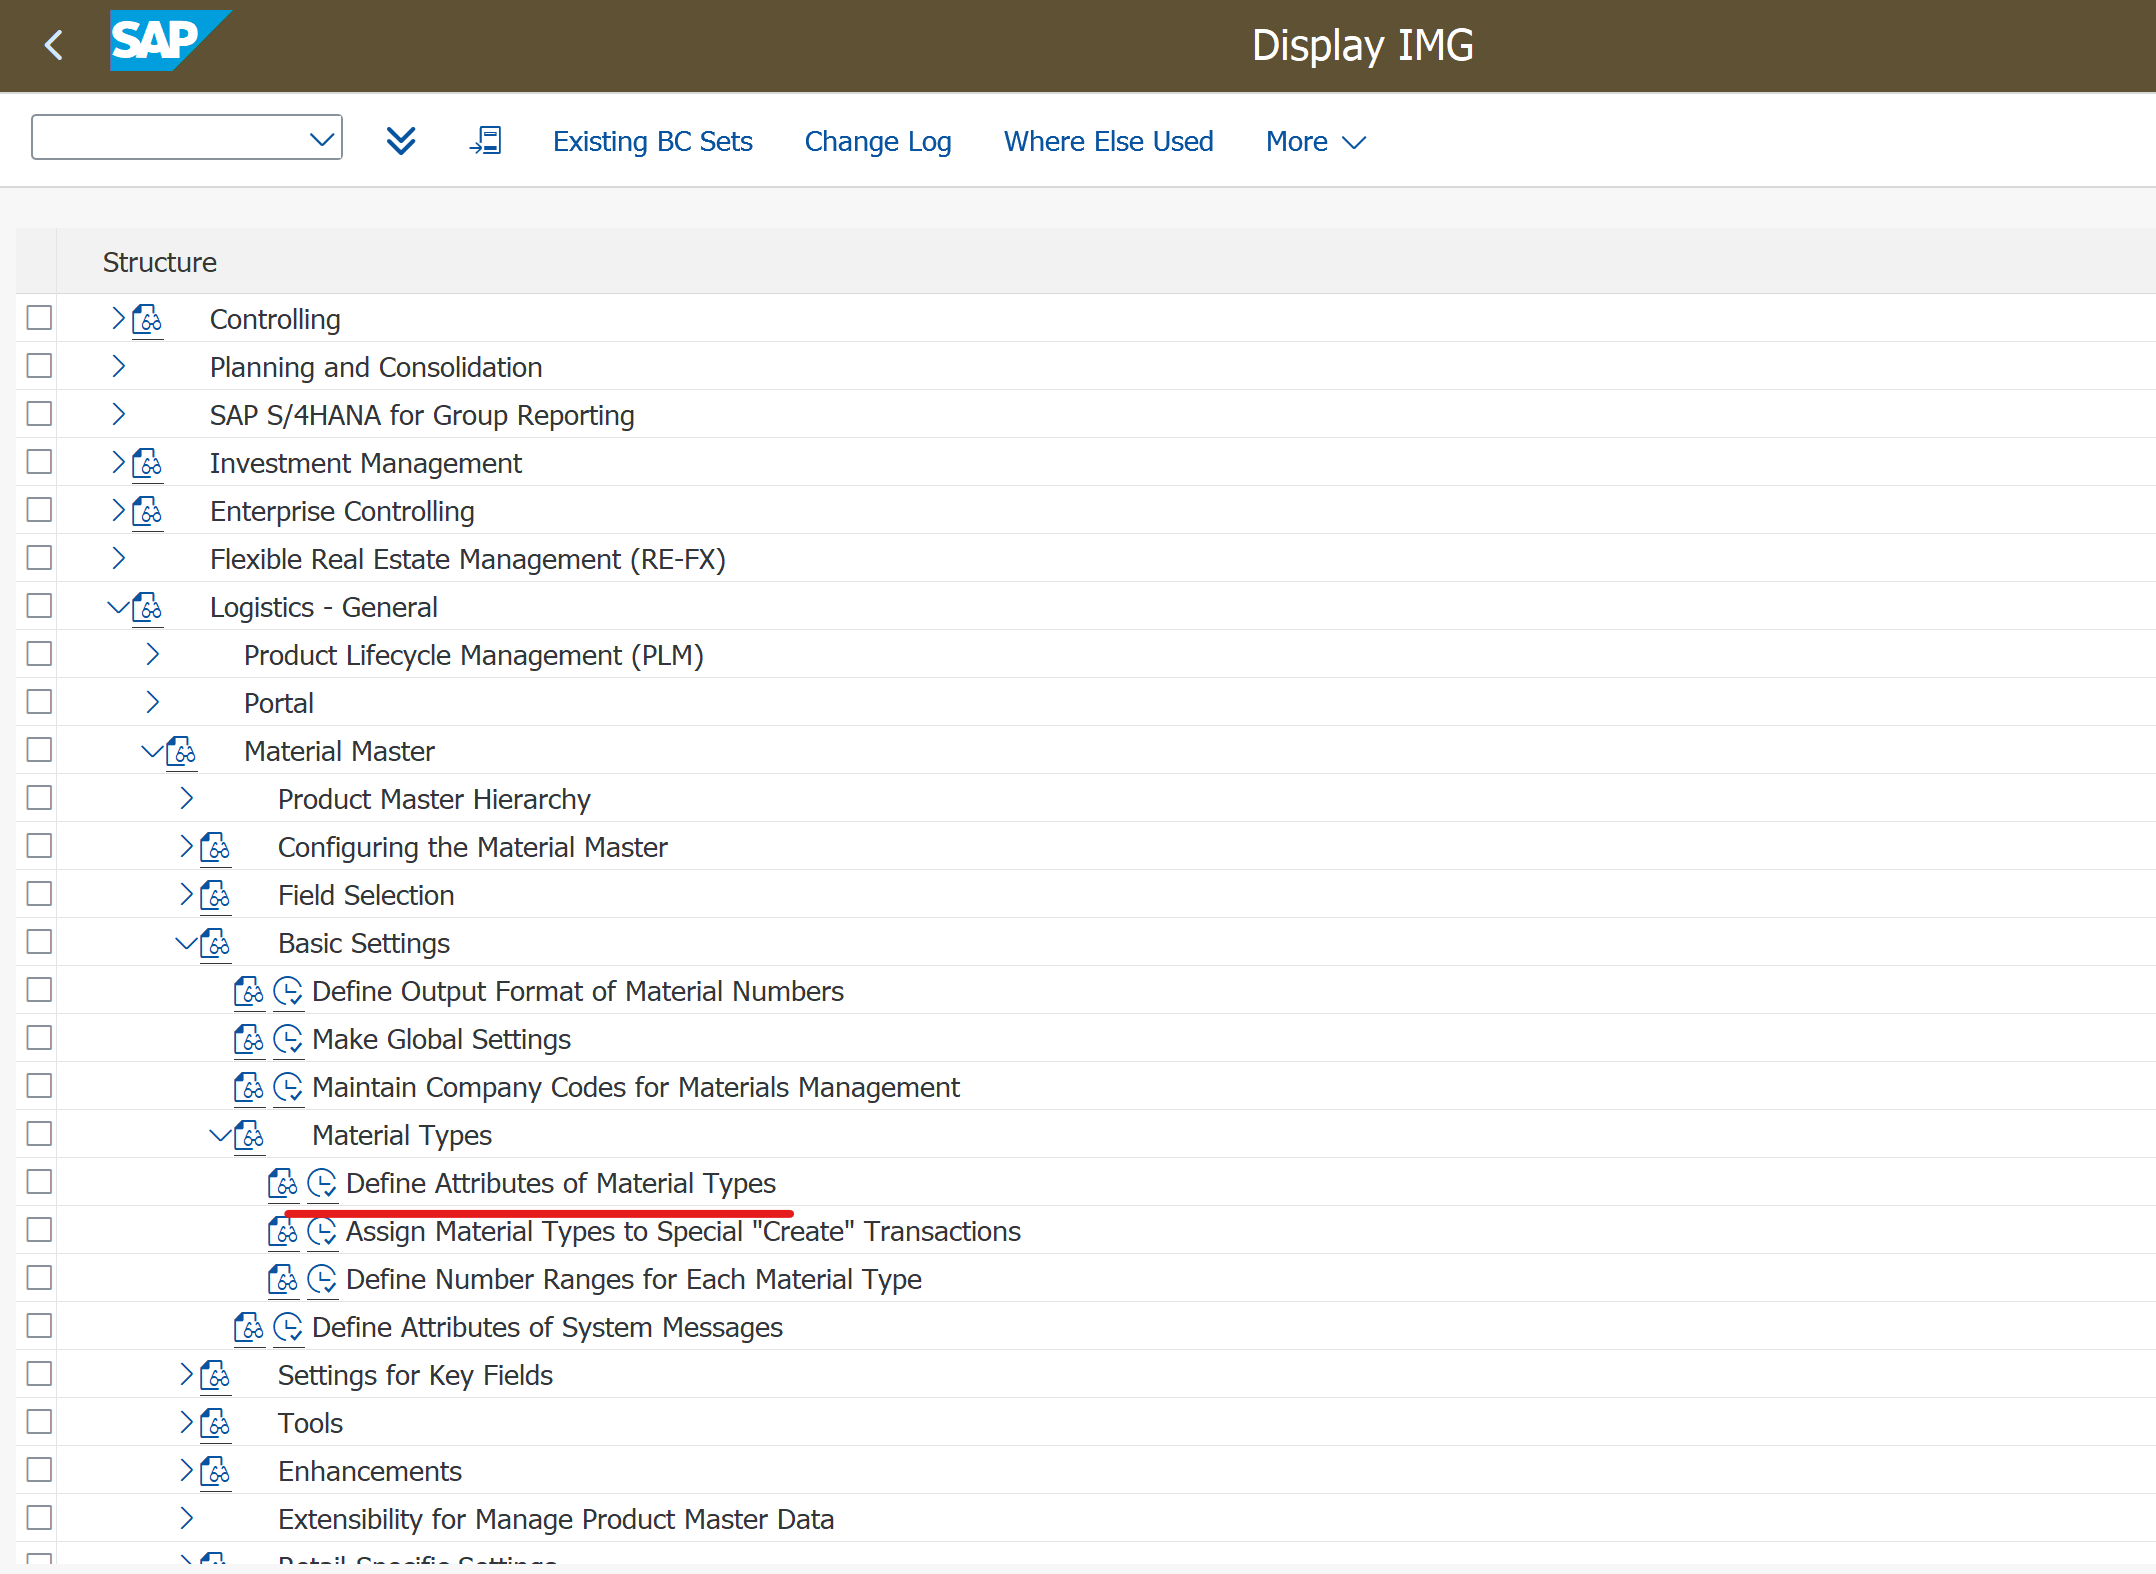The image size is (2156, 1574).
Task: Open documentation icon for Enterprise Controlling
Action: [x=148, y=512]
